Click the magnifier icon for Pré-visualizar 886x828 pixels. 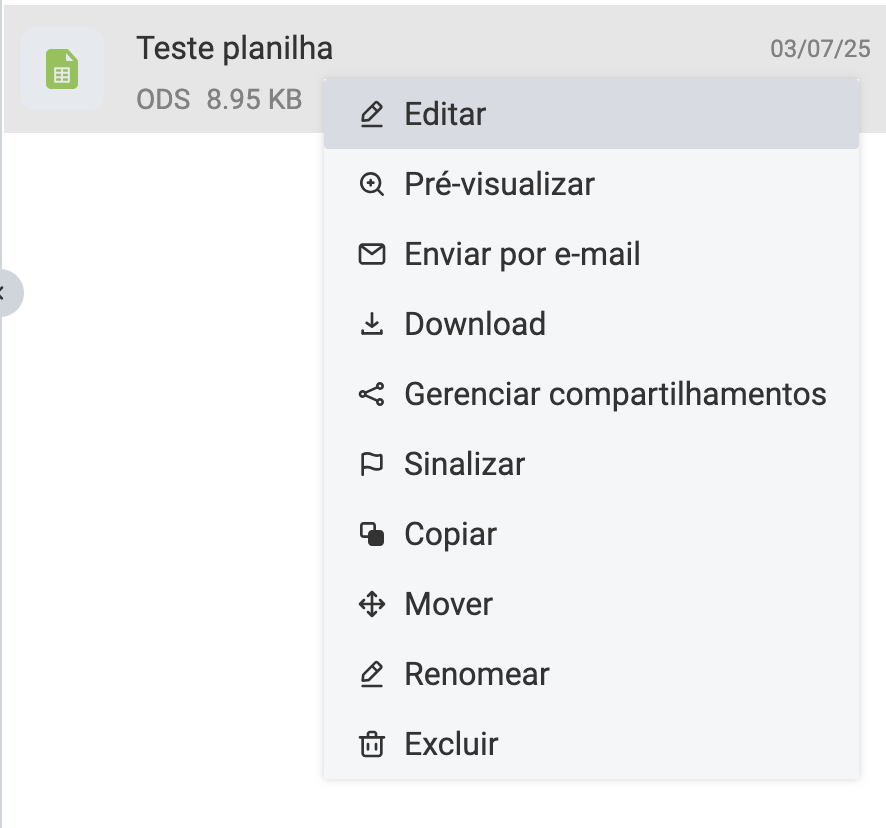click(371, 185)
